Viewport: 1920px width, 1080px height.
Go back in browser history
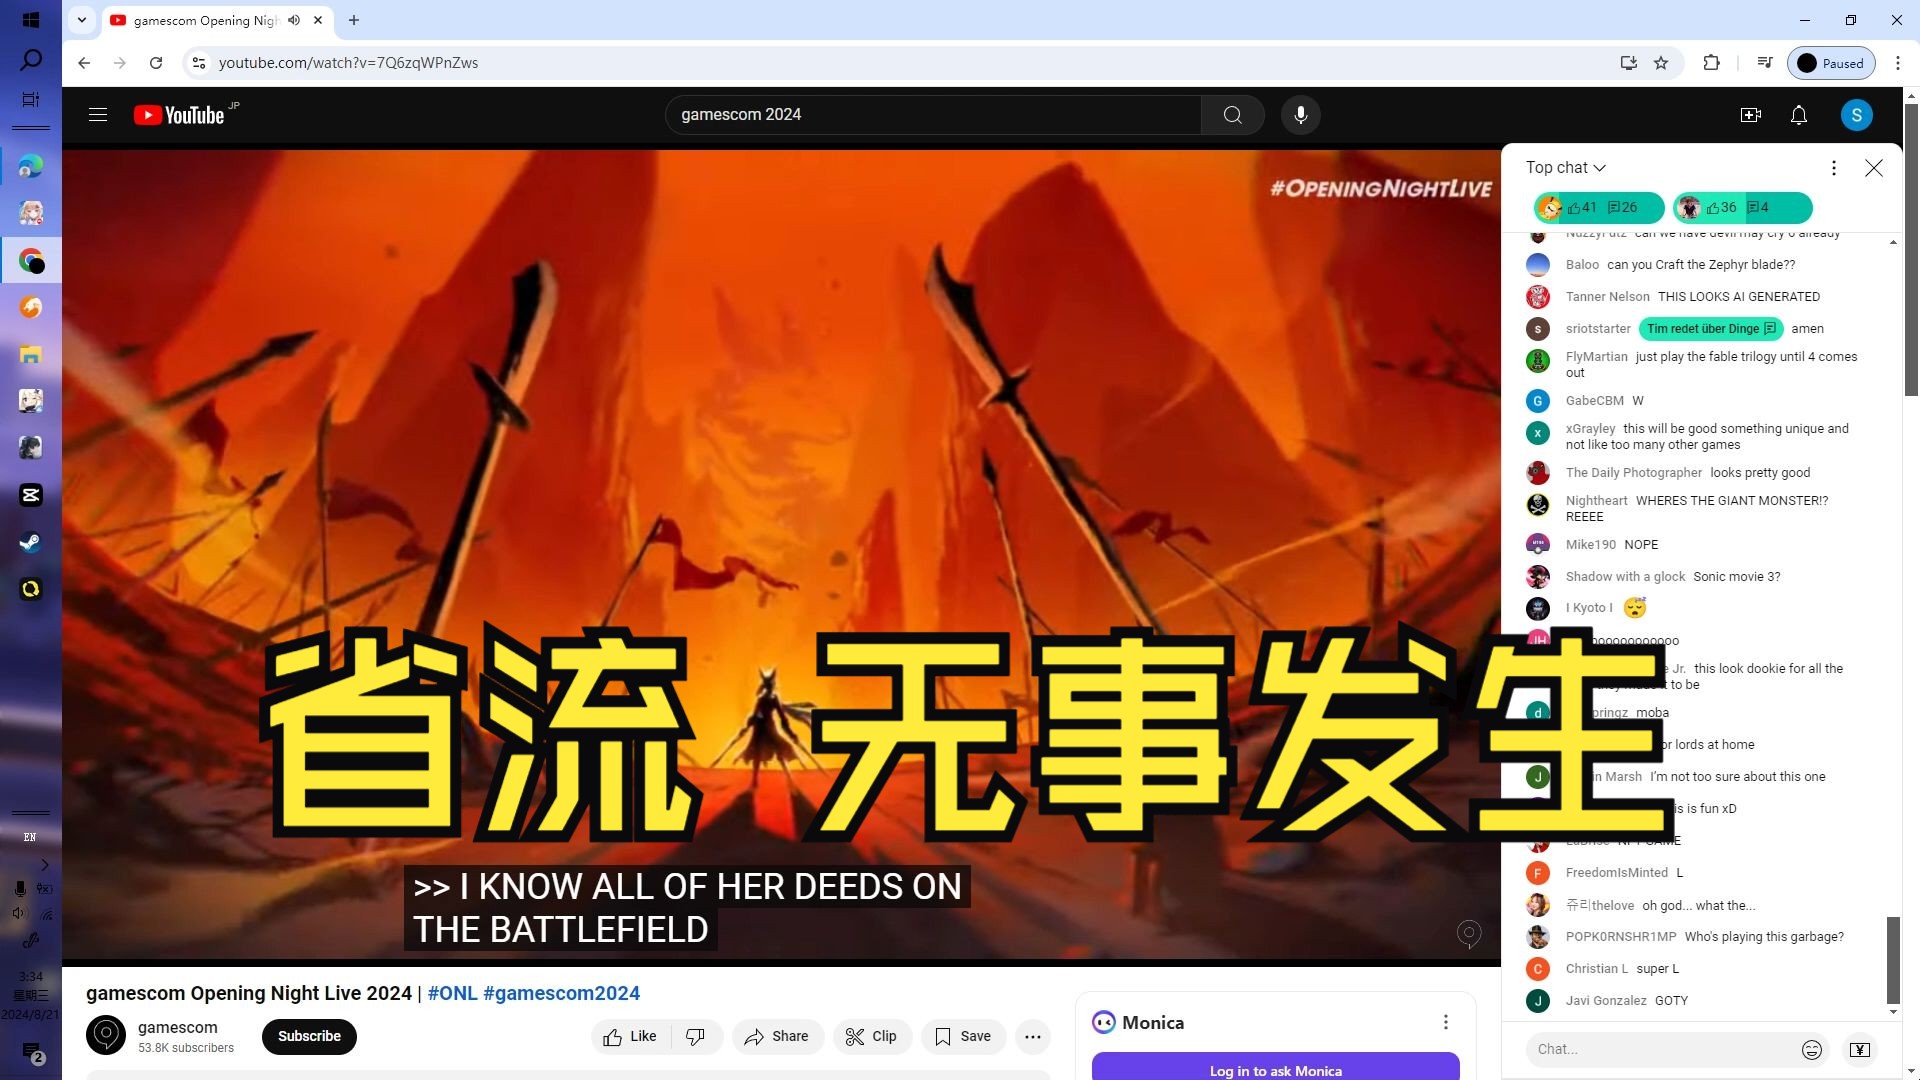click(x=84, y=63)
